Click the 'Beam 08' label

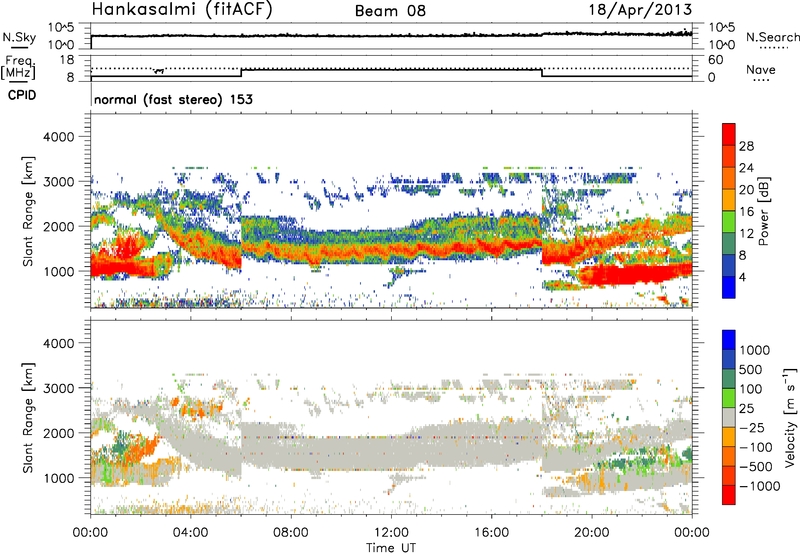pyautogui.click(x=390, y=11)
